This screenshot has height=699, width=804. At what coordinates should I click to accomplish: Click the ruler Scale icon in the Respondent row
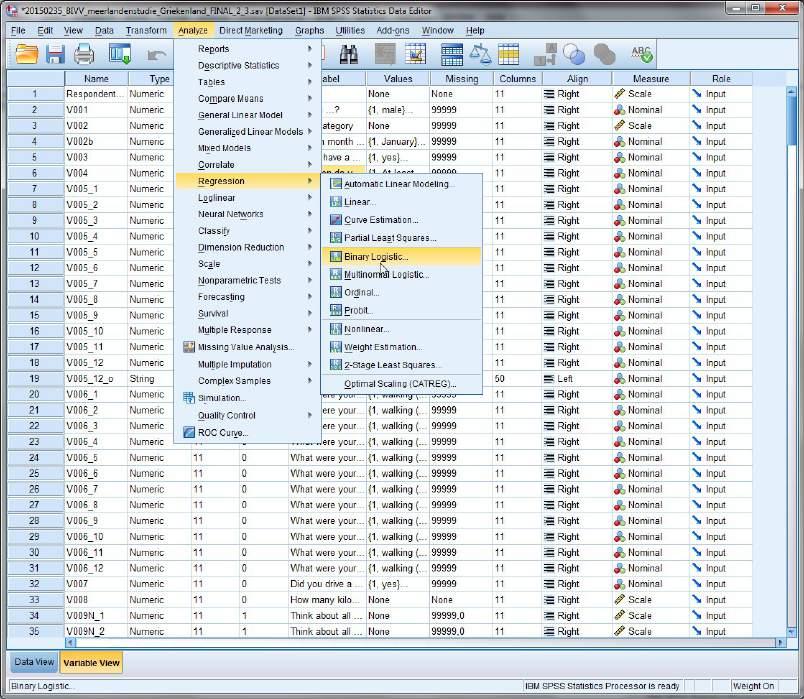[619, 94]
